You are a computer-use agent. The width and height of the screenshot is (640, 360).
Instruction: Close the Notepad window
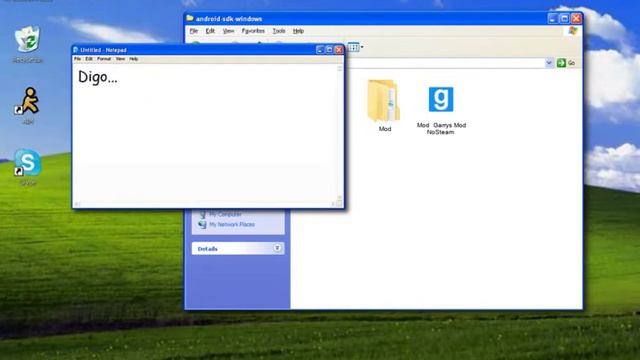tap(339, 49)
